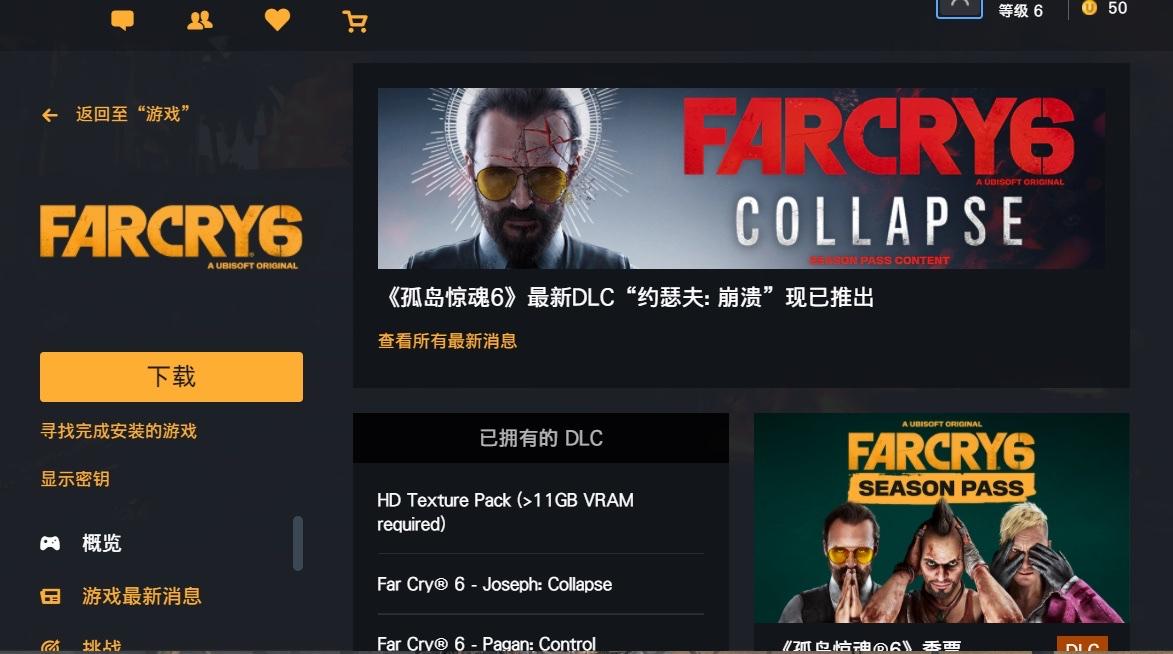
Task: Open the Far Cry 6 Collapse banner
Action: click(741, 178)
